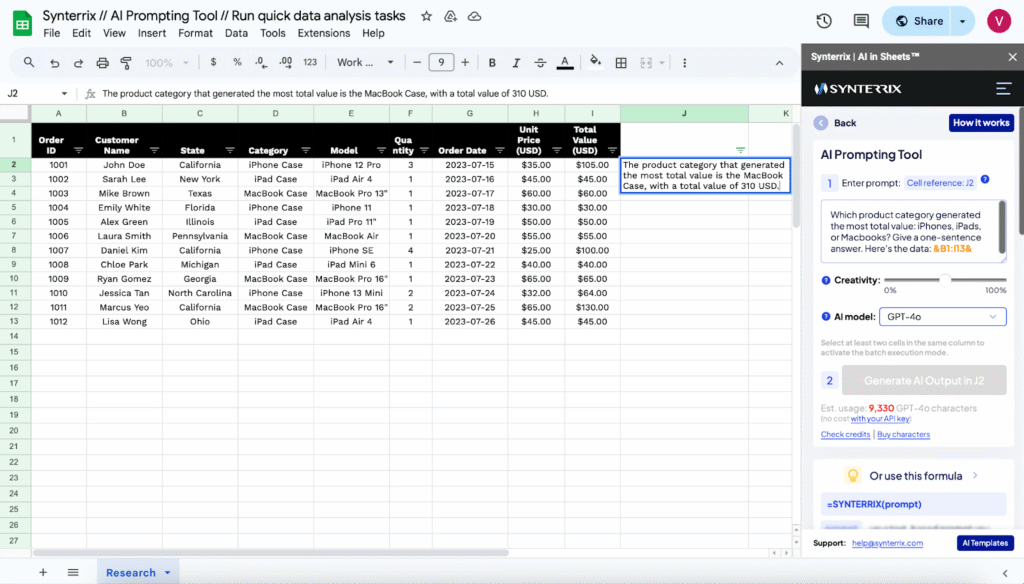Open the Extensions menu
The image size is (1024, 584).
pyautogui.click(x=324, y=33)
